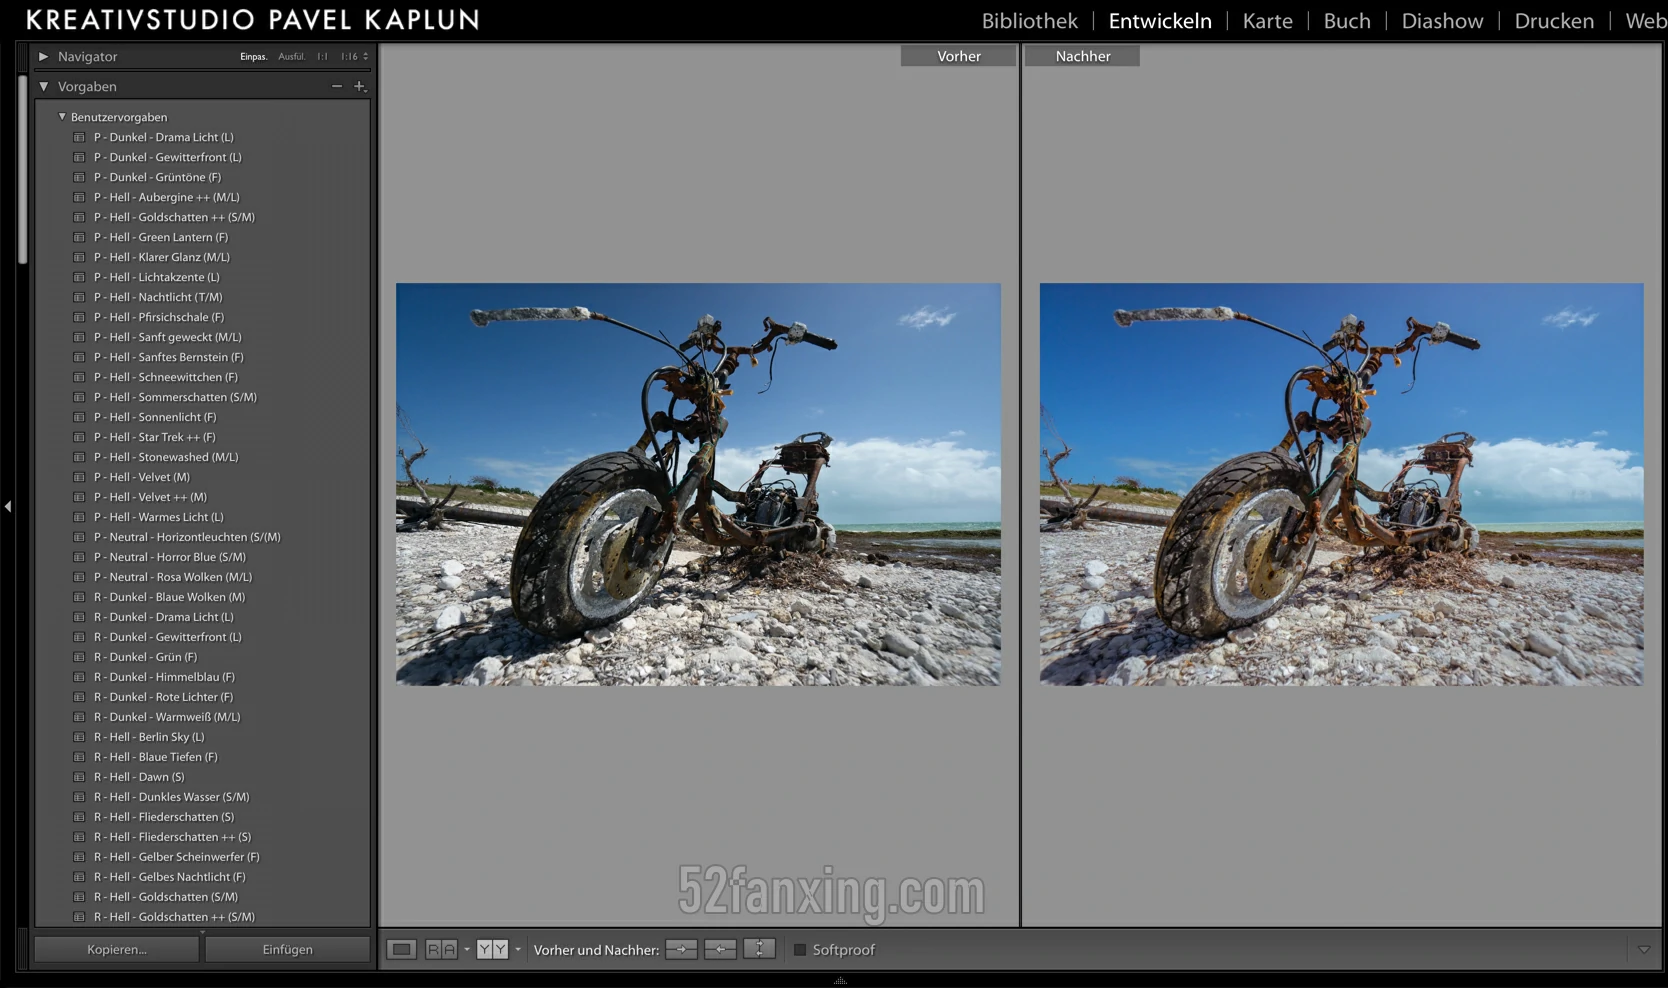Open toolbar content menu arrow at right
The height and width of the screenshot is (988, 1668).
(1644, 950)
